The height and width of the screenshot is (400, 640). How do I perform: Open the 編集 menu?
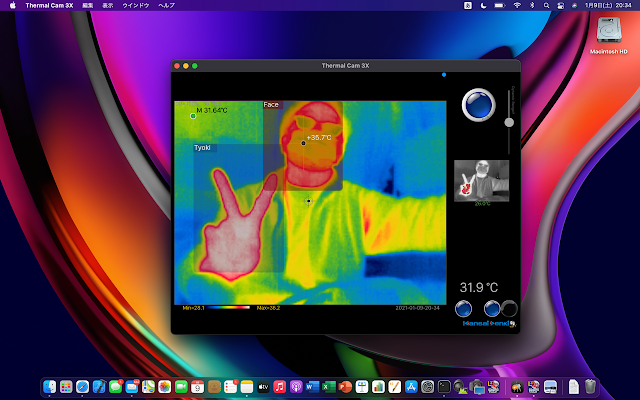coord(88,5)
